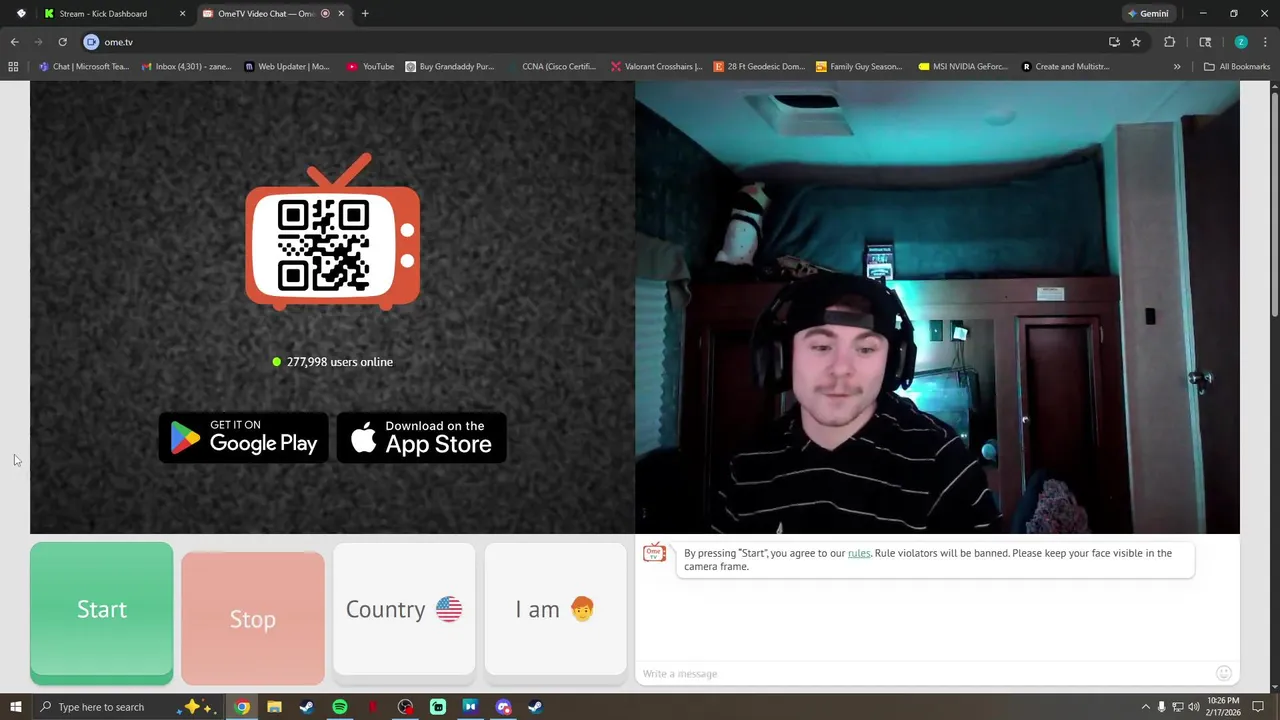Open the first Steam icon in the taskbar, next to File Explorer
Screen dimensions: 1280x720
click(x=307, y=707)
